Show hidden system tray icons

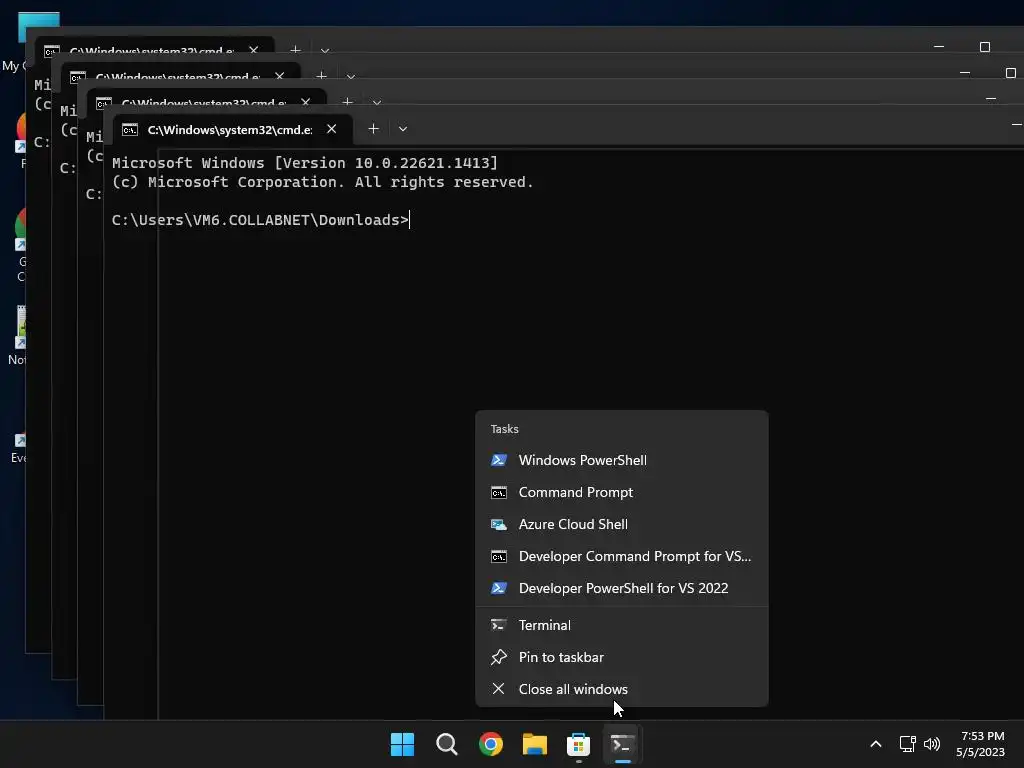[x=876, y=744]
